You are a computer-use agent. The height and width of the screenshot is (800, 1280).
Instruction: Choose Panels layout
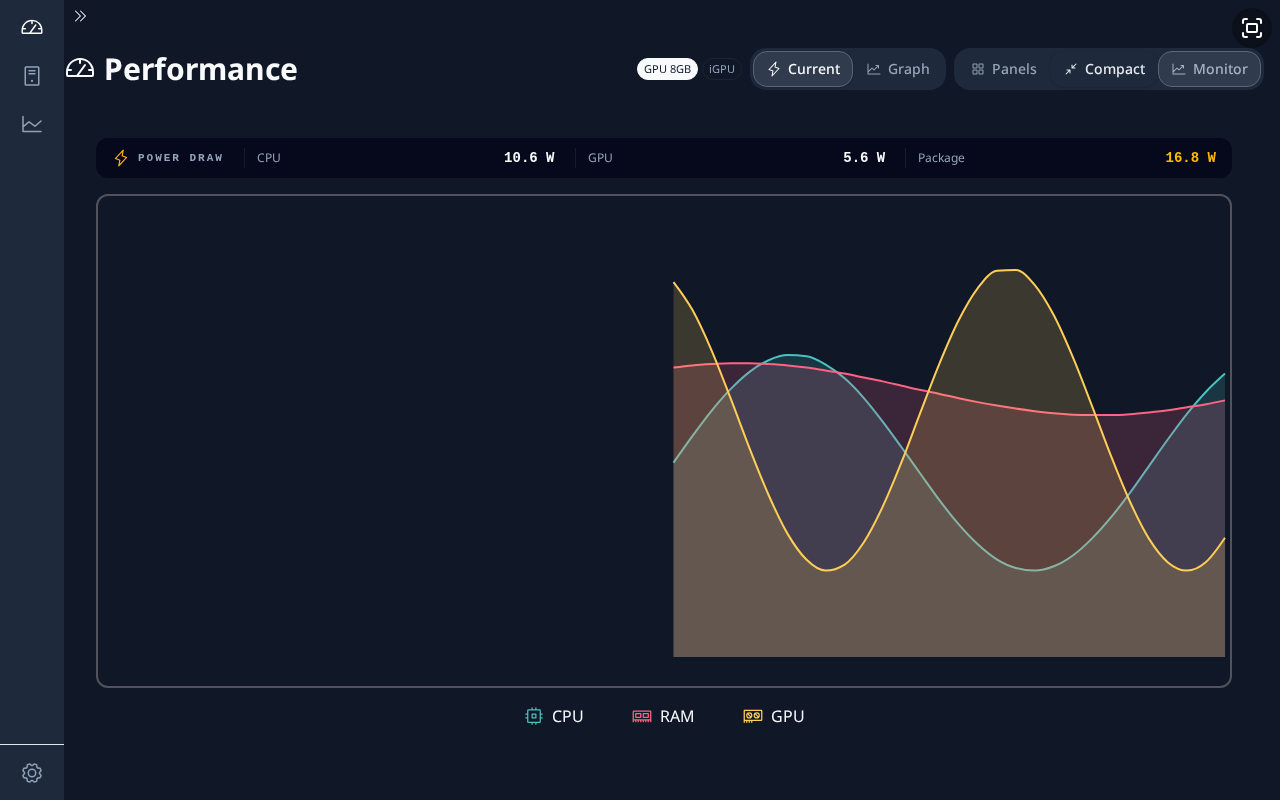point(1004,69)
